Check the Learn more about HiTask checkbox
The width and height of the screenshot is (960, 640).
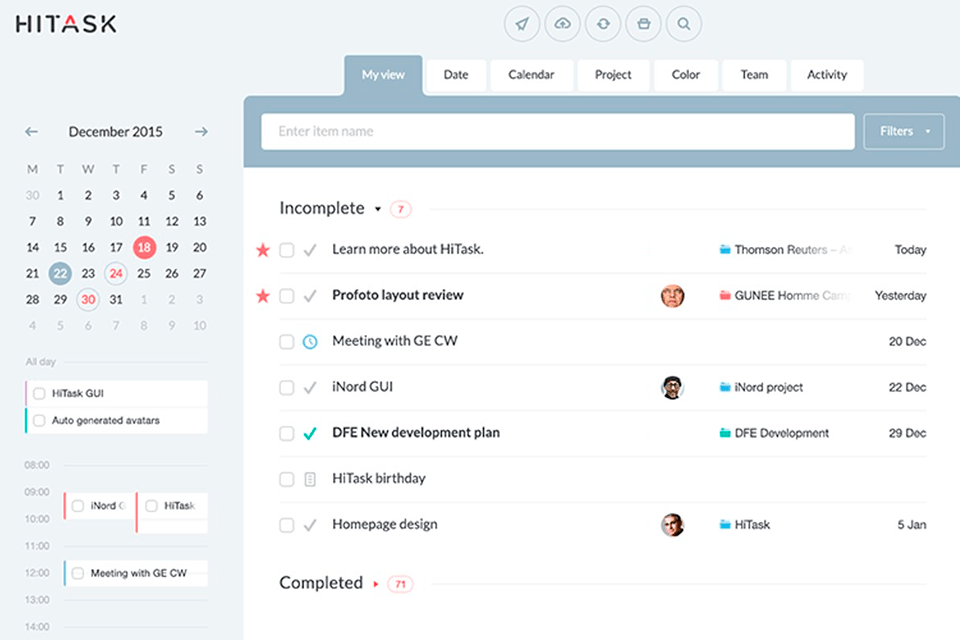[287, 250]
